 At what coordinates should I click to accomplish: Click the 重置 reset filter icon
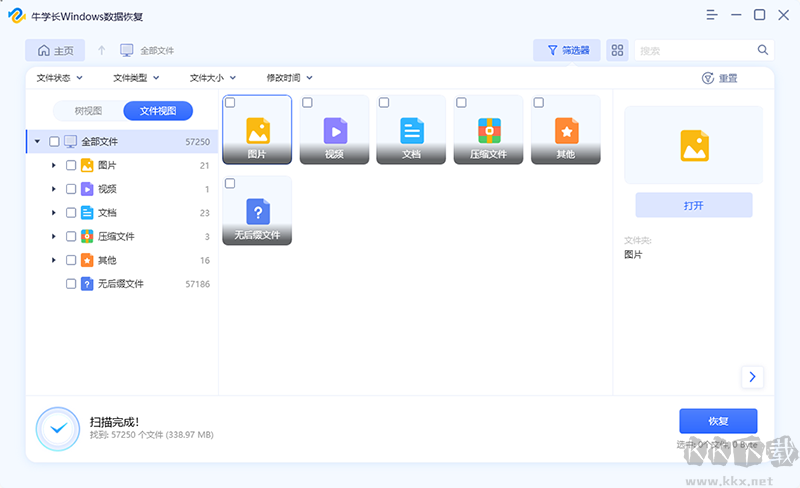tap(708, 78)
